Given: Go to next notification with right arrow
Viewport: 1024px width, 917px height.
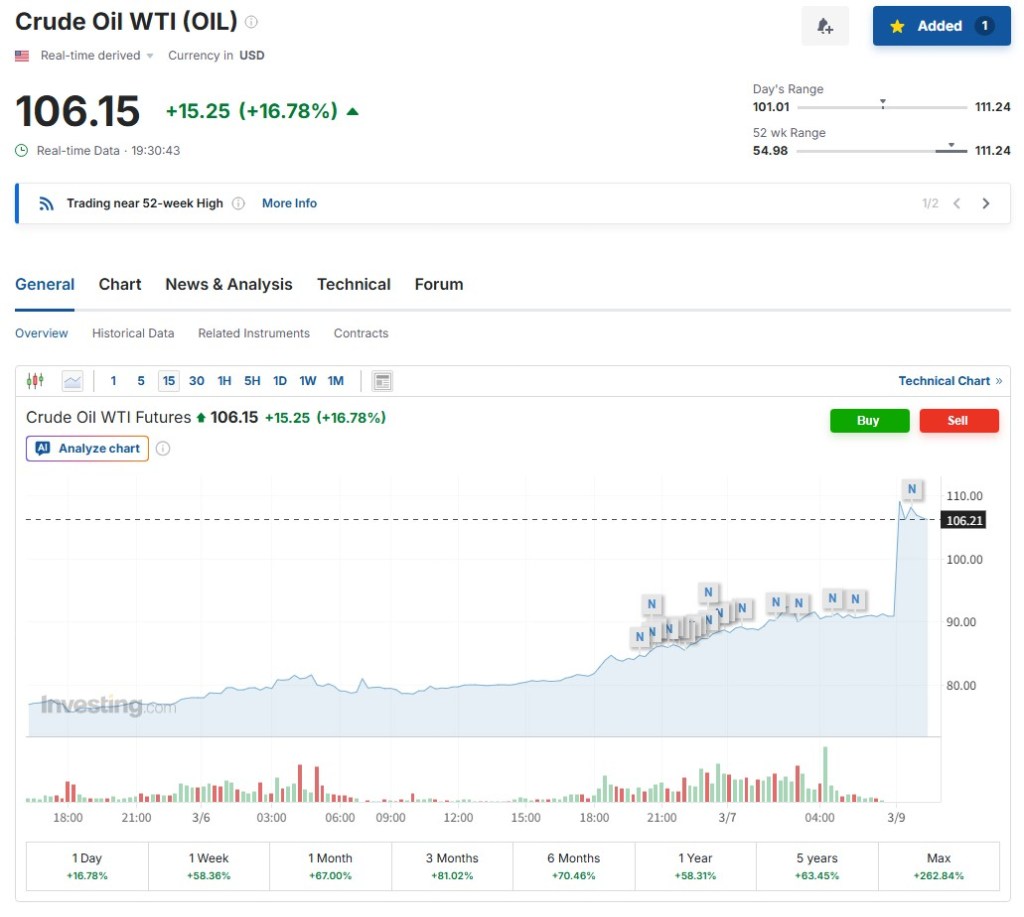Looking at the screenshot, I should [986, 204].
